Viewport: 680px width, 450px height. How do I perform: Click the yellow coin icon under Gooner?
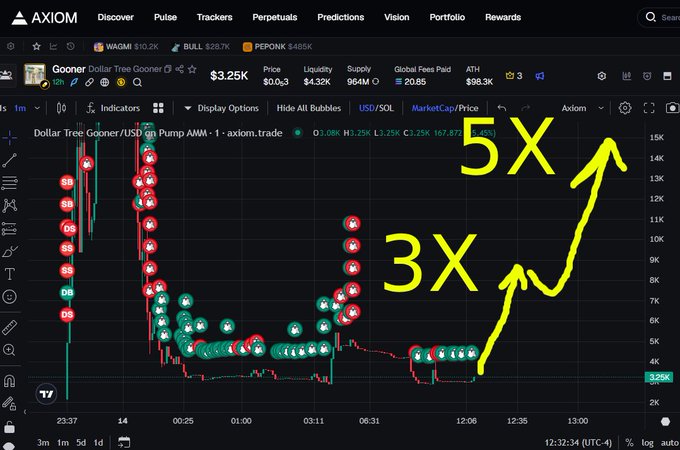point(121,82)
